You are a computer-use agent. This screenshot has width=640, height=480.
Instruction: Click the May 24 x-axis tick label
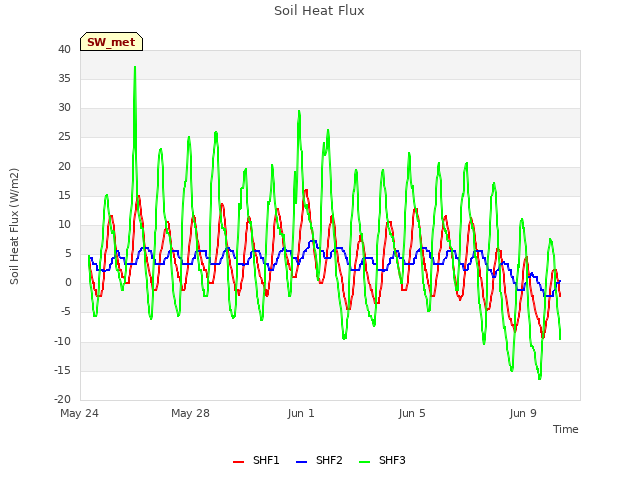79,413
